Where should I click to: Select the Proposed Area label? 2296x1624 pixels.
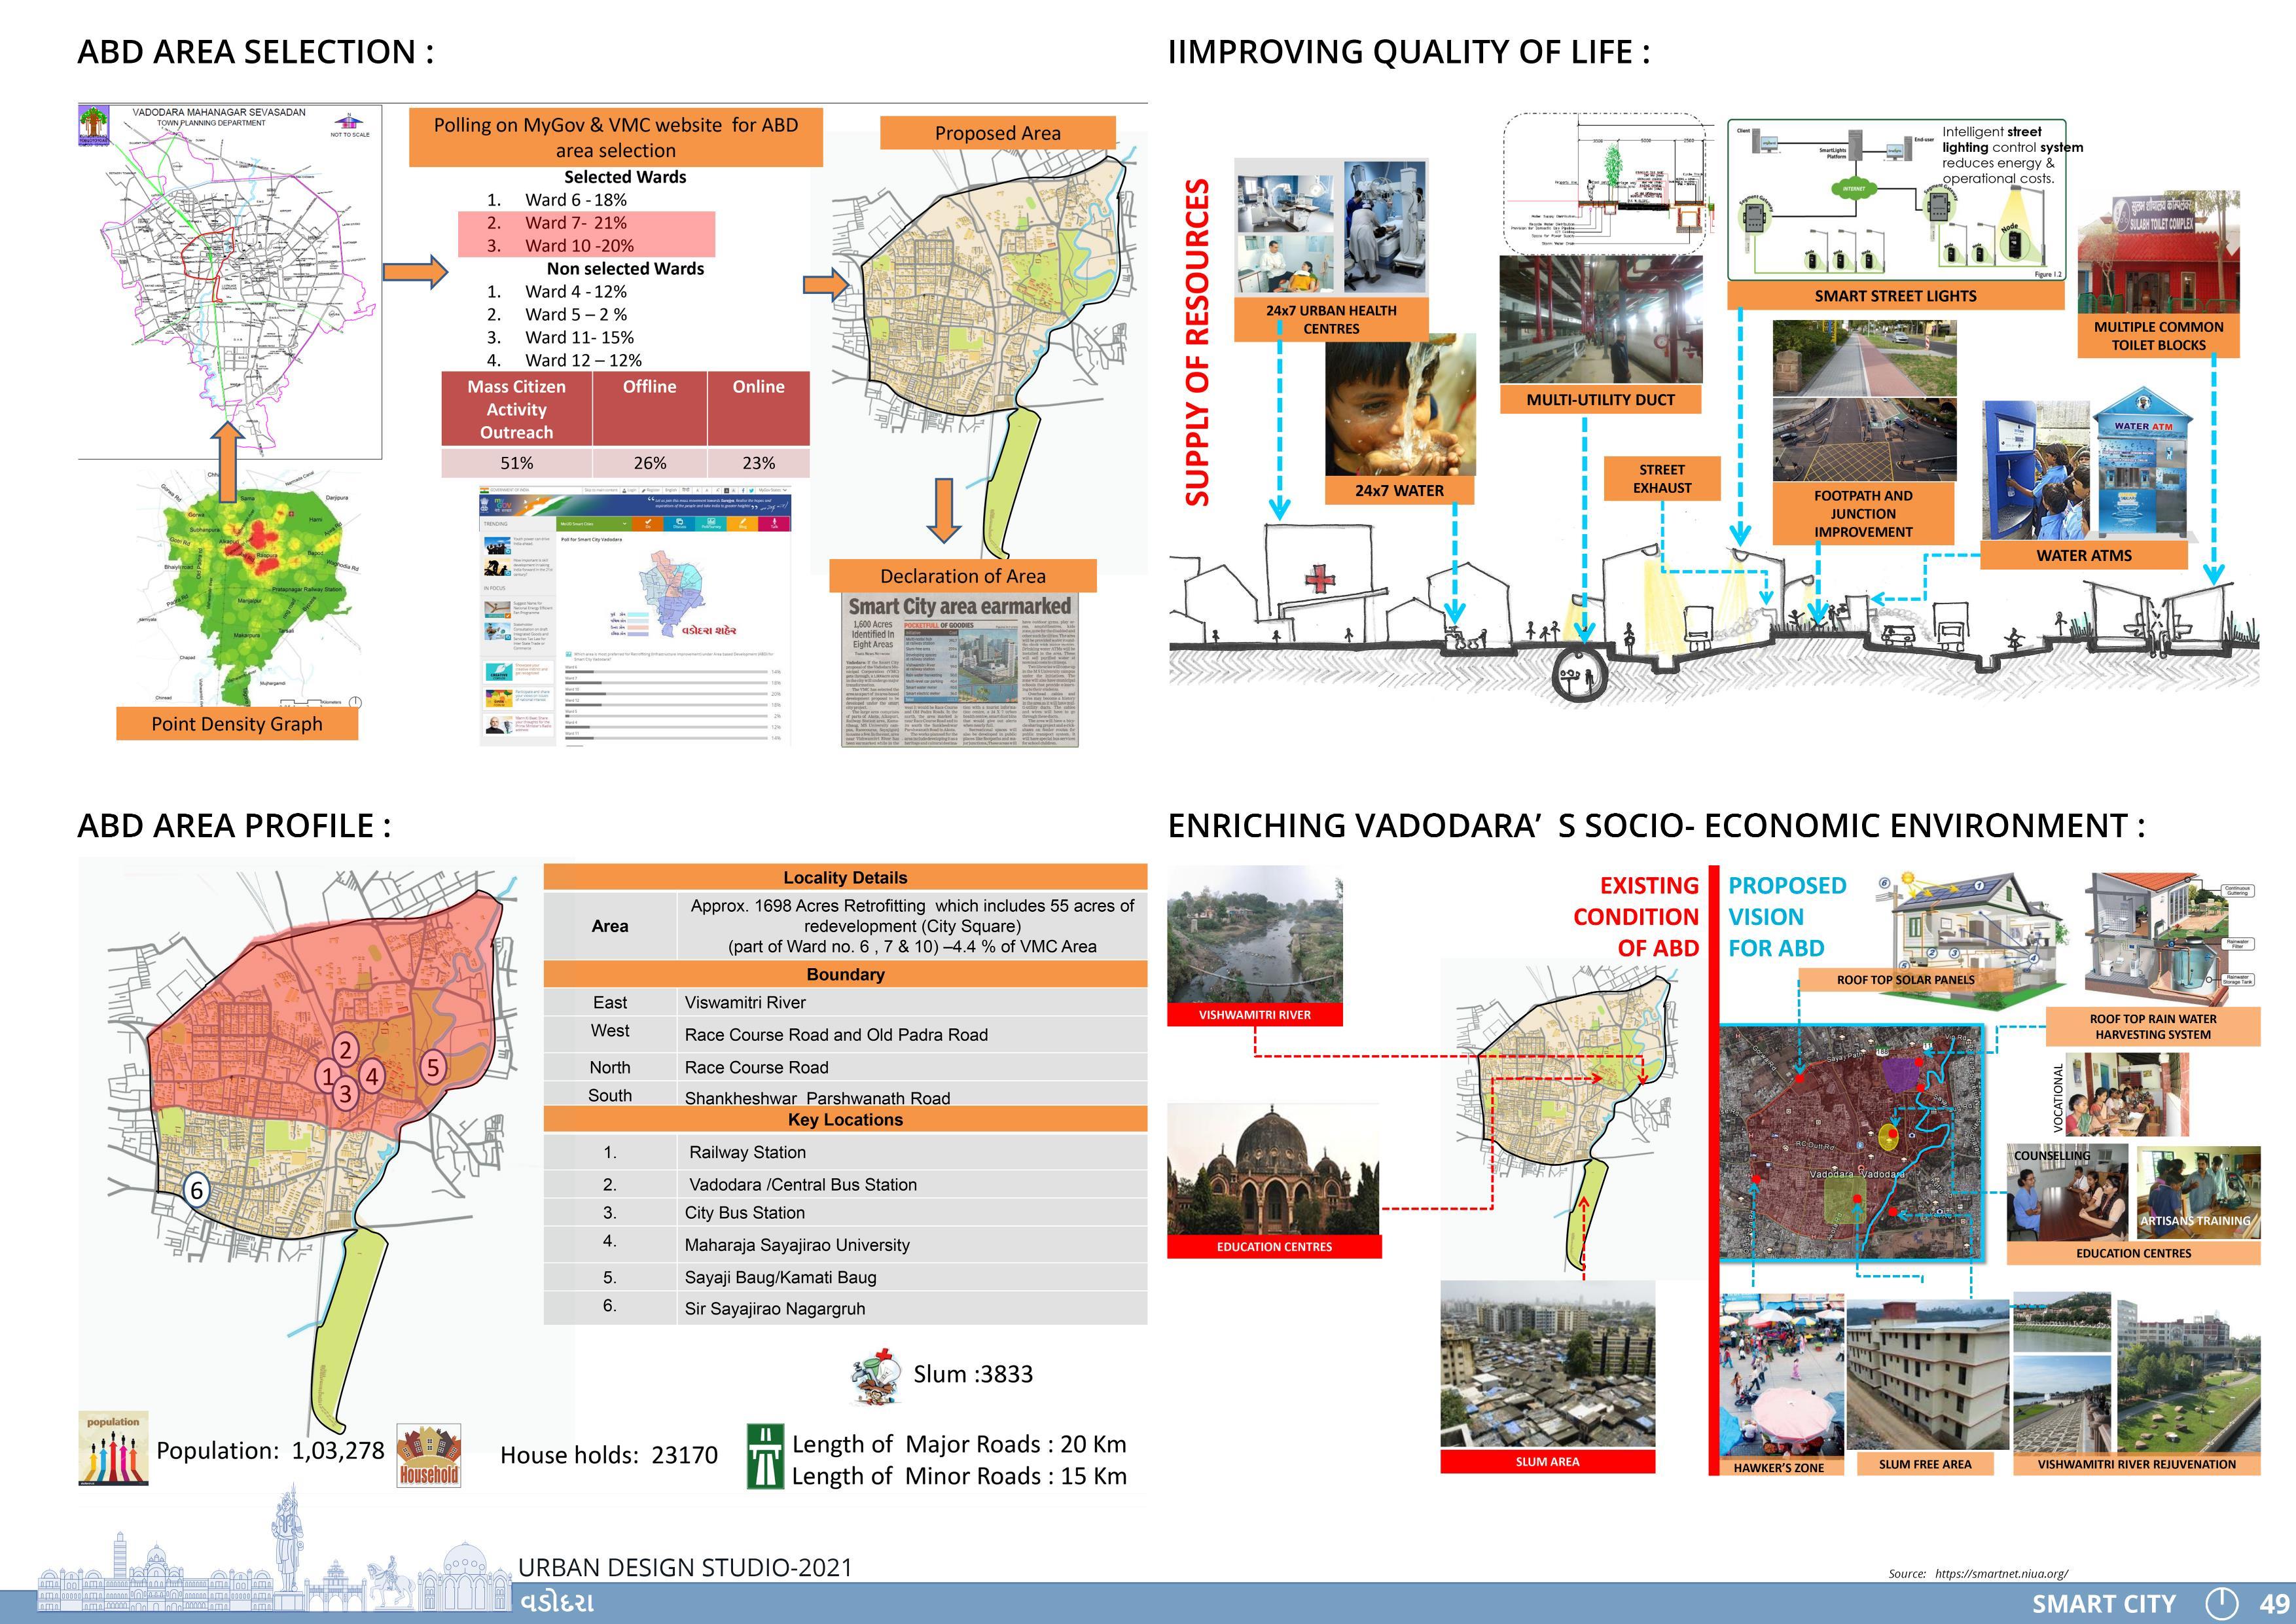click(997, 133)
